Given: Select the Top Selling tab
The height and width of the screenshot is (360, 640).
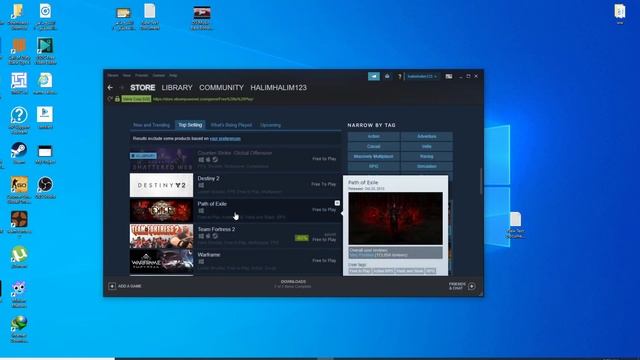Looking at the screenshot, I should [x=190, y=125].
